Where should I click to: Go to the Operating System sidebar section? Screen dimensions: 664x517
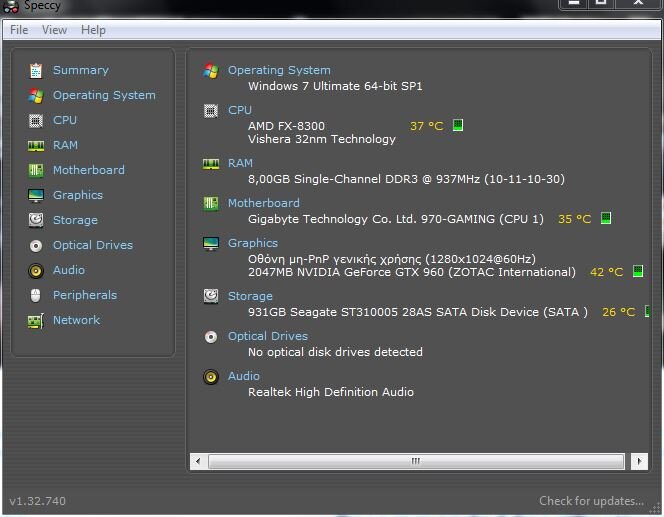click(104, 95)
